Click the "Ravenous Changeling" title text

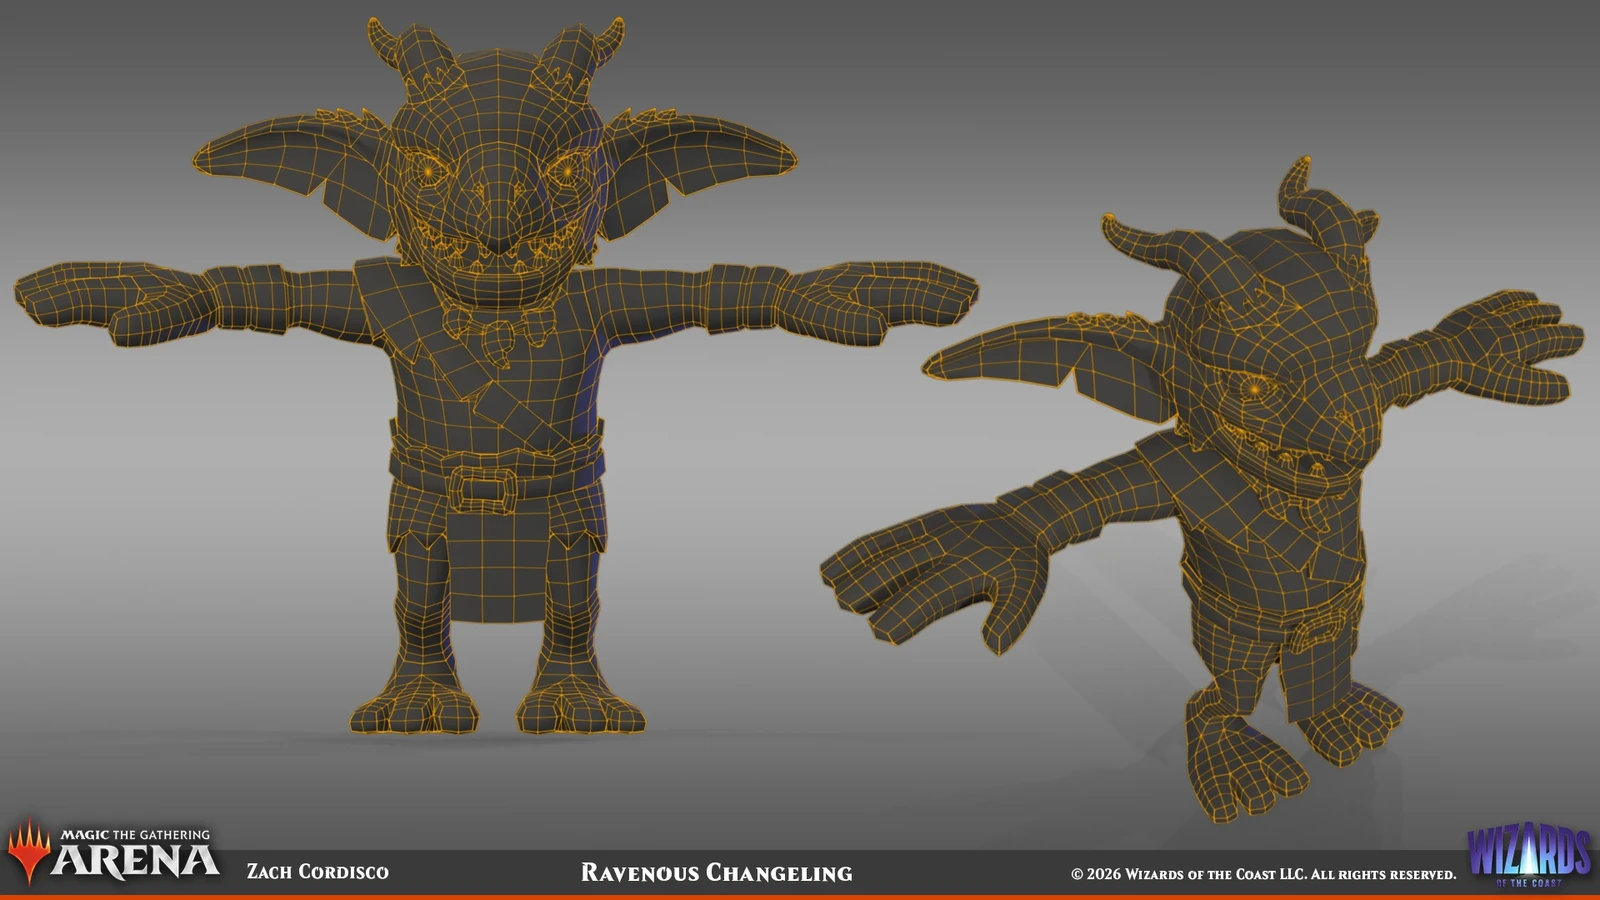(x=717, y=873)
